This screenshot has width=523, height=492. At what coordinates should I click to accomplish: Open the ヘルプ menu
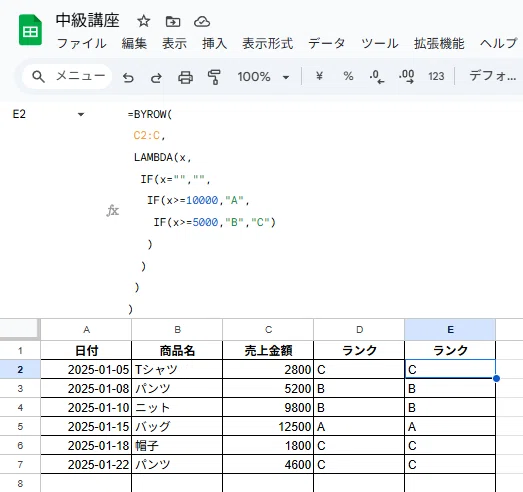coord(498,44)
